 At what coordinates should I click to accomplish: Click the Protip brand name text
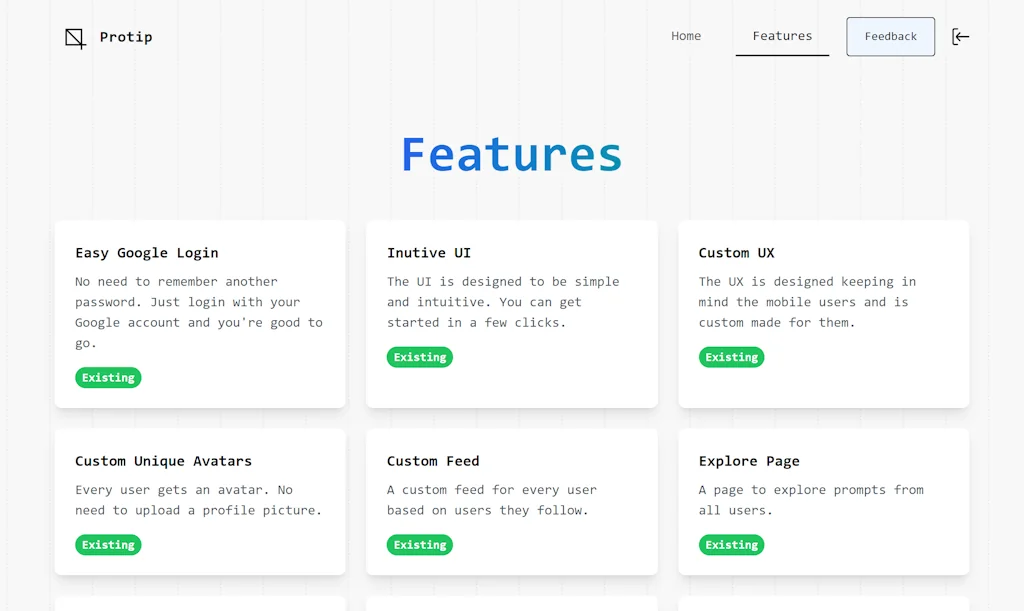[x=126, y=38]
